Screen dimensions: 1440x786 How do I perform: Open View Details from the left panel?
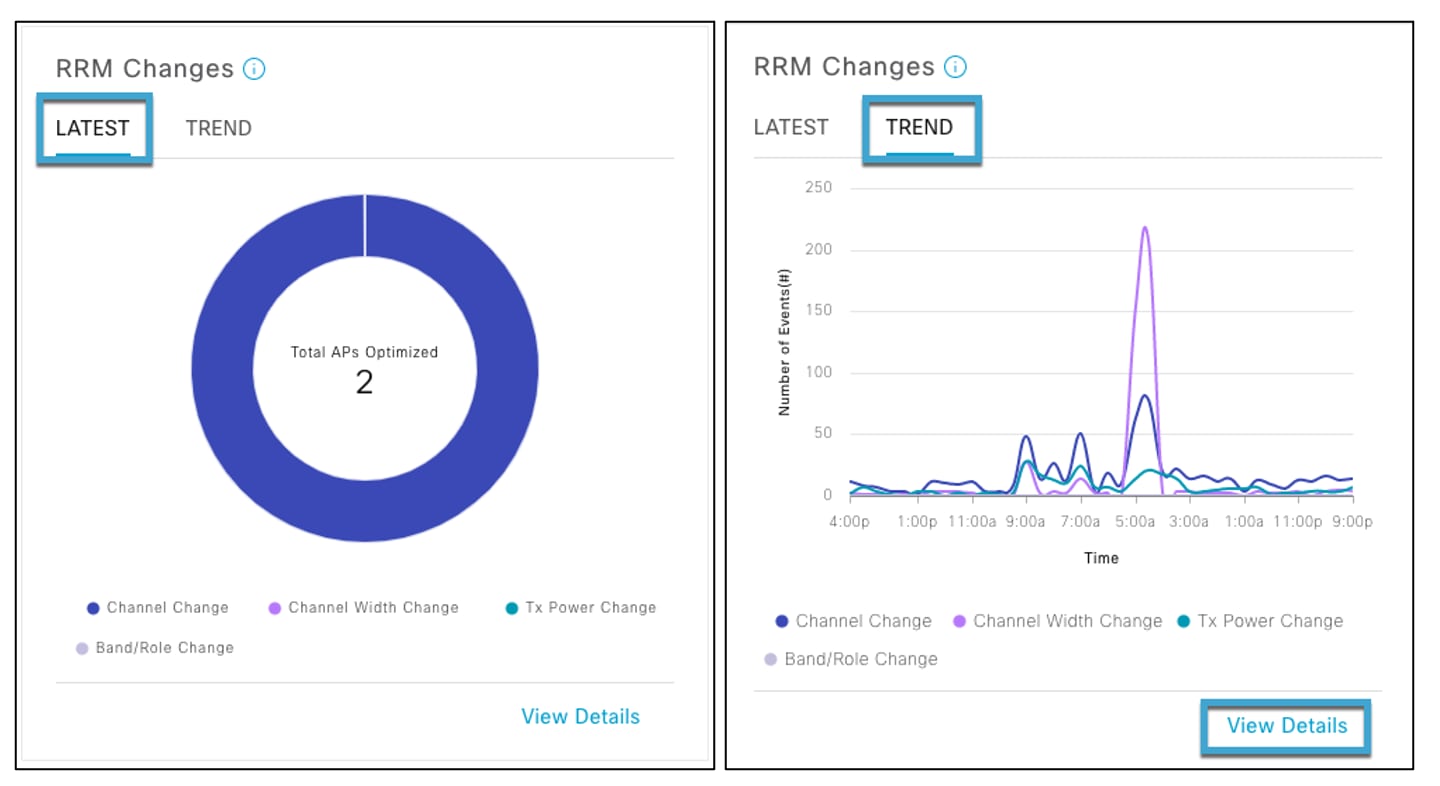point(580,716)
